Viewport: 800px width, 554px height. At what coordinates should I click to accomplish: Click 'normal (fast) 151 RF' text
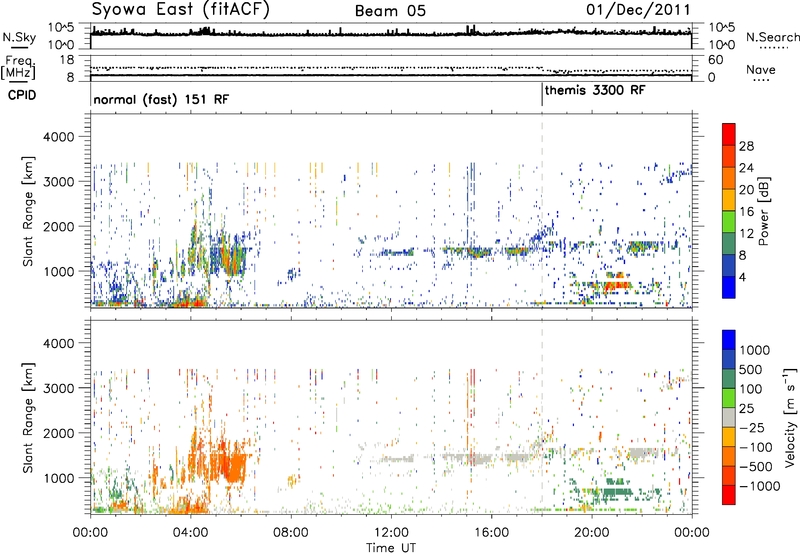[161, 99]
